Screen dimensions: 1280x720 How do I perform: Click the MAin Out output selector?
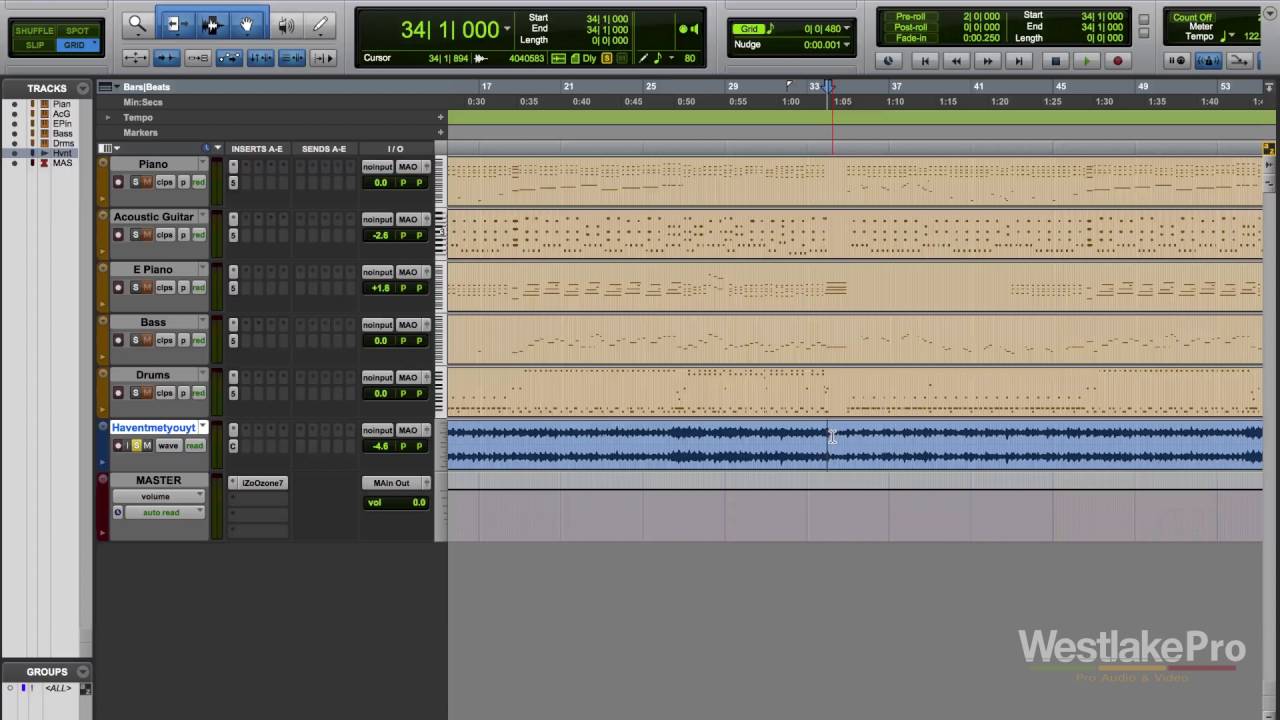(391, 483)
